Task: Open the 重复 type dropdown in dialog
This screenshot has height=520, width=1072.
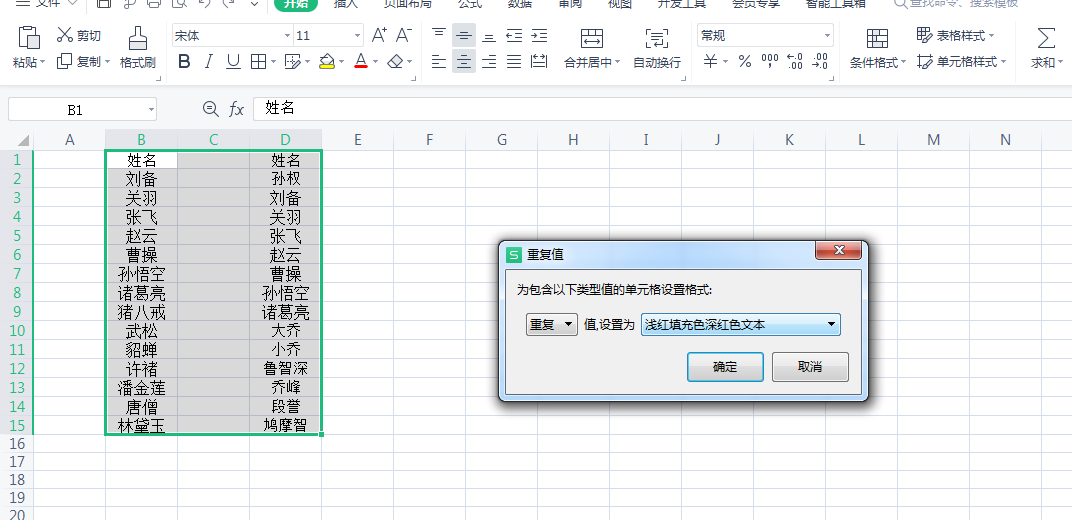Action: (x=552, y=325)
